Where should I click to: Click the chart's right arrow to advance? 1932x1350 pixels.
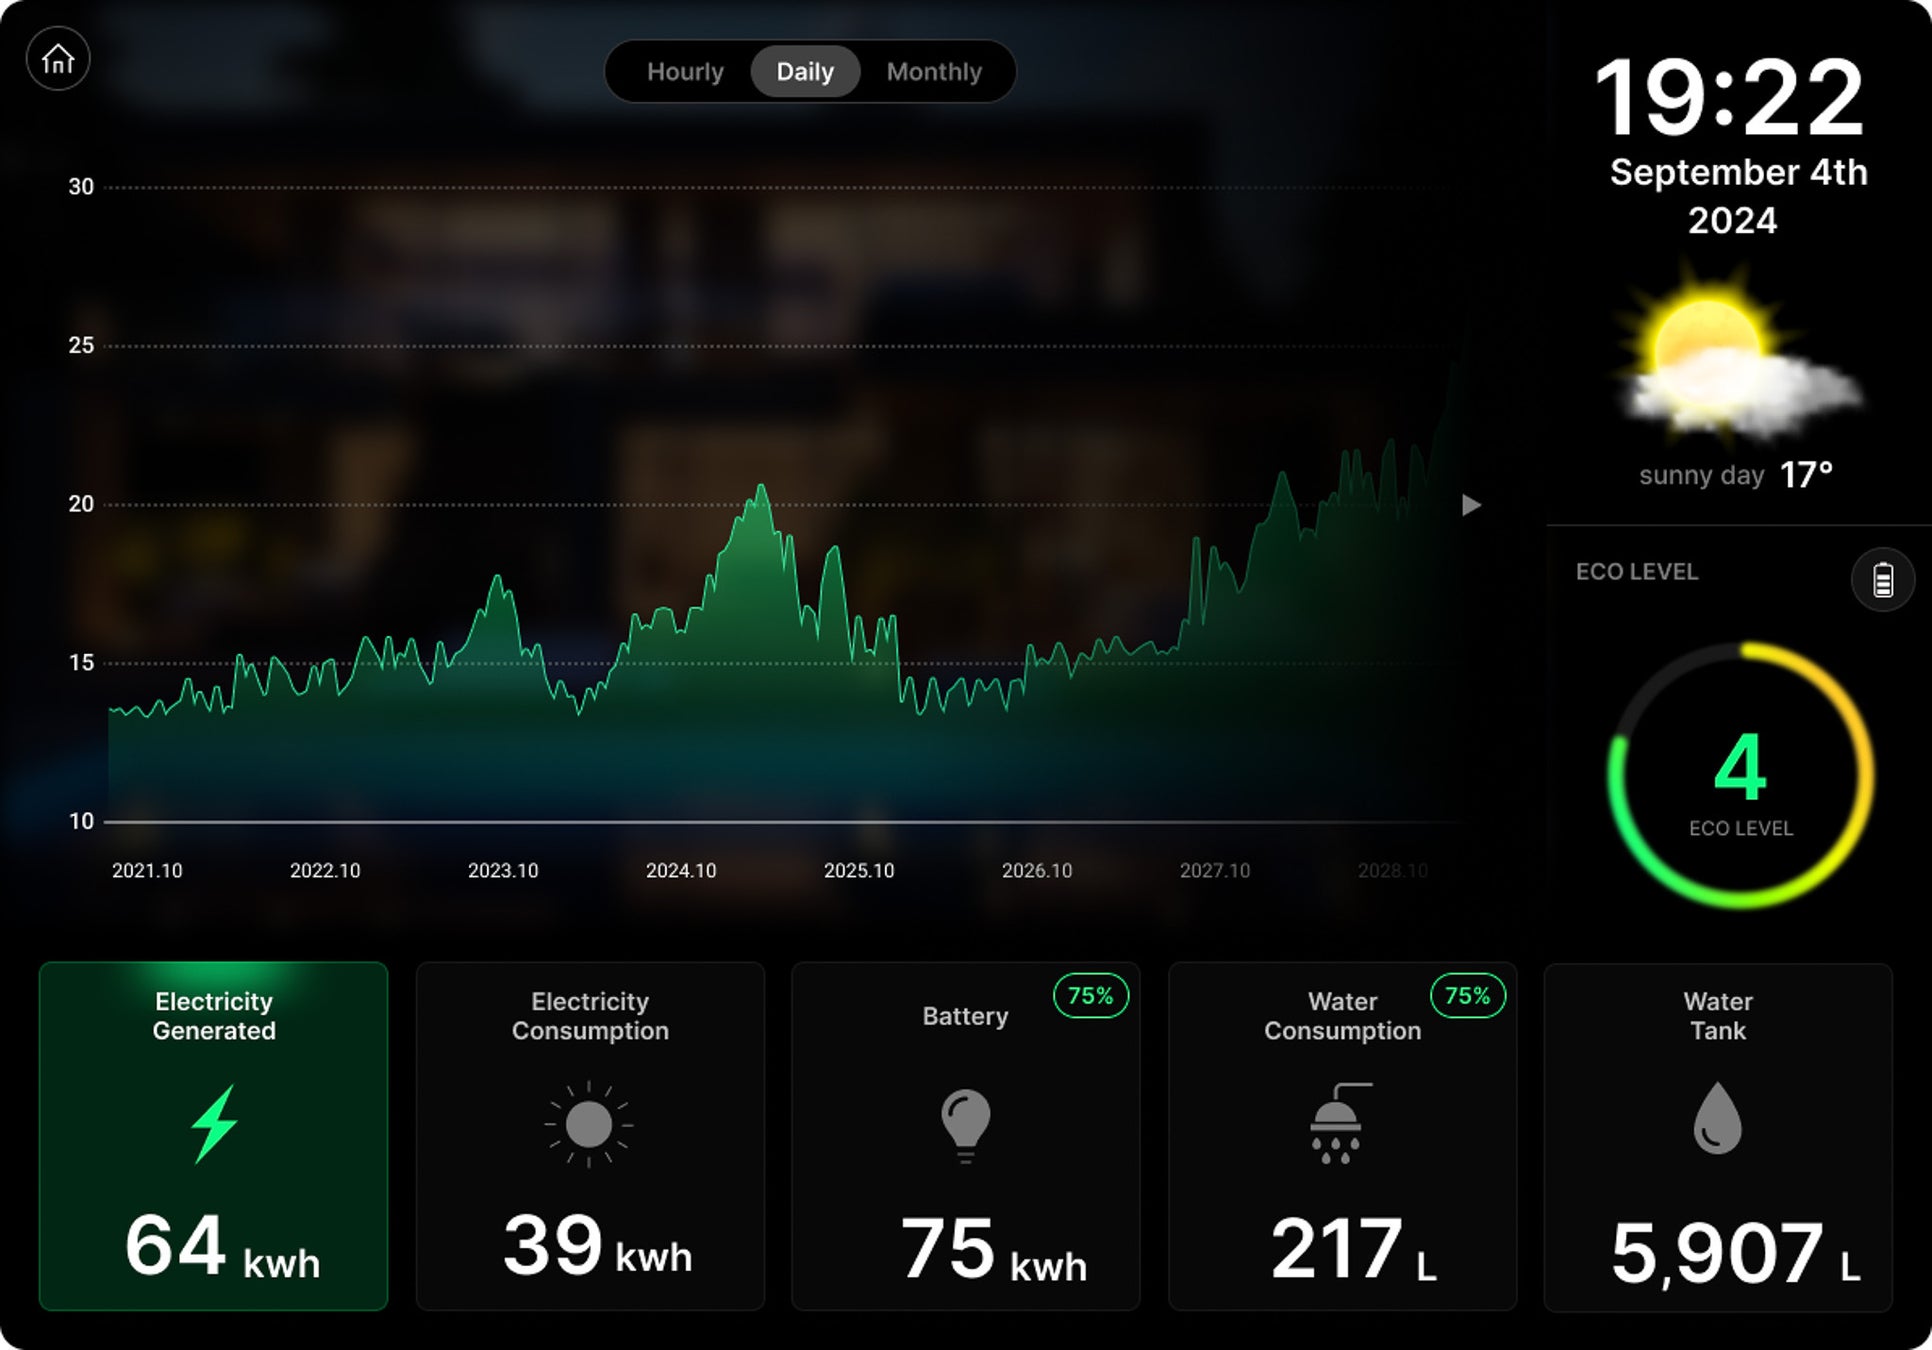coord(1471,505)
